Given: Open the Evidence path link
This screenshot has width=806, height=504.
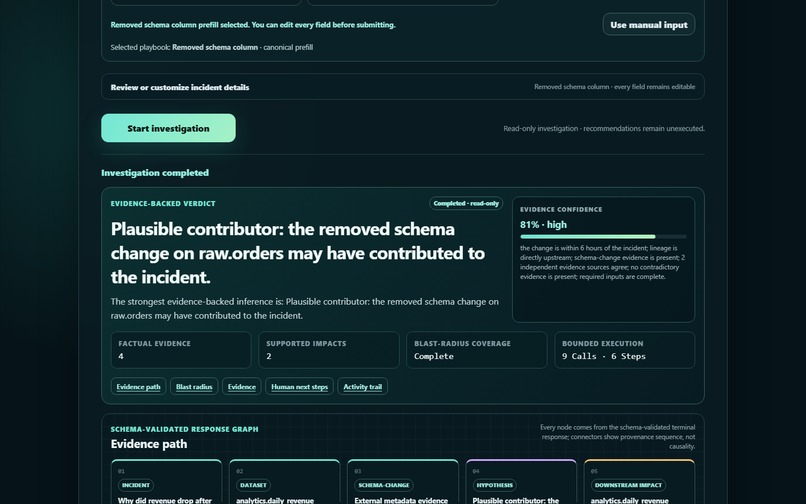Looking at the screenshot, I should coord(138,387).
